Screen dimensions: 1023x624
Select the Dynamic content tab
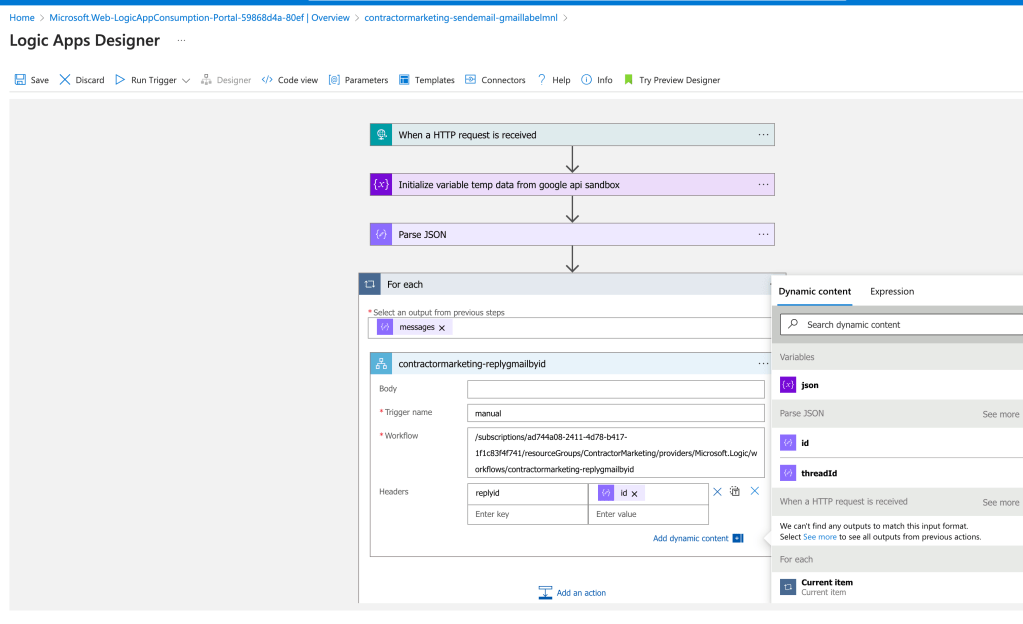click(814, 292)
